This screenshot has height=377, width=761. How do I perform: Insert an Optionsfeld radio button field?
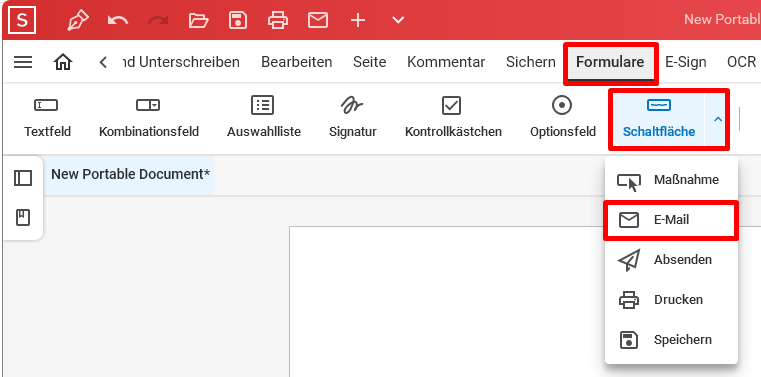[x=562, y=117]
